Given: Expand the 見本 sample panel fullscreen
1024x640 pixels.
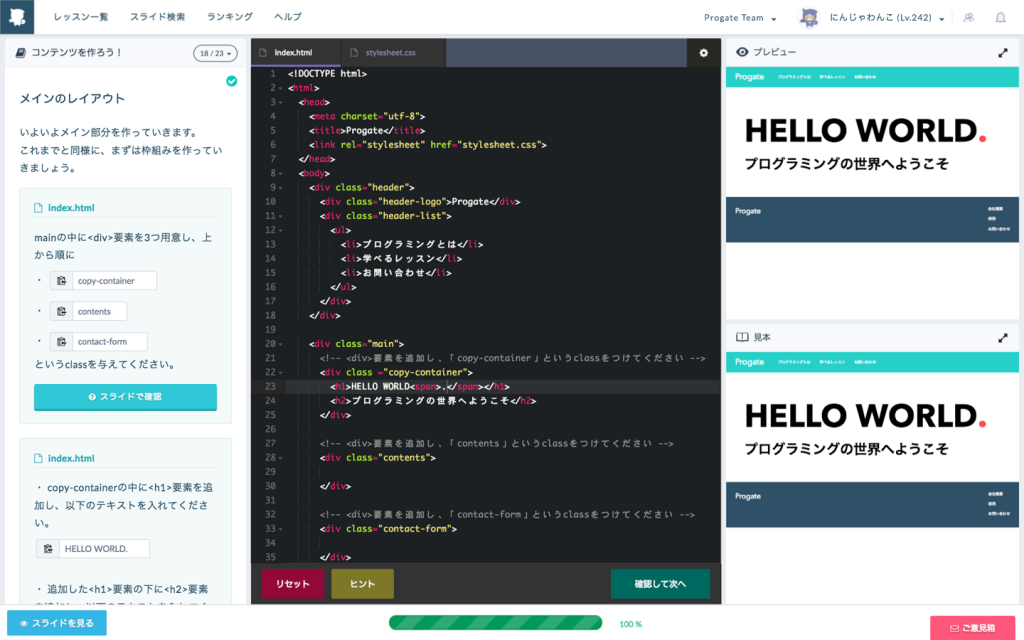Looking at the screenshot, I should (1002, 338).
